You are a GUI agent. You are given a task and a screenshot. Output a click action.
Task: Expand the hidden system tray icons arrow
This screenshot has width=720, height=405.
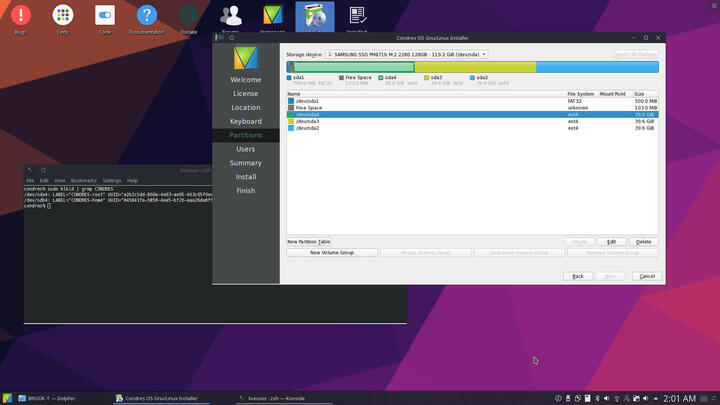(x=656, y=398)
